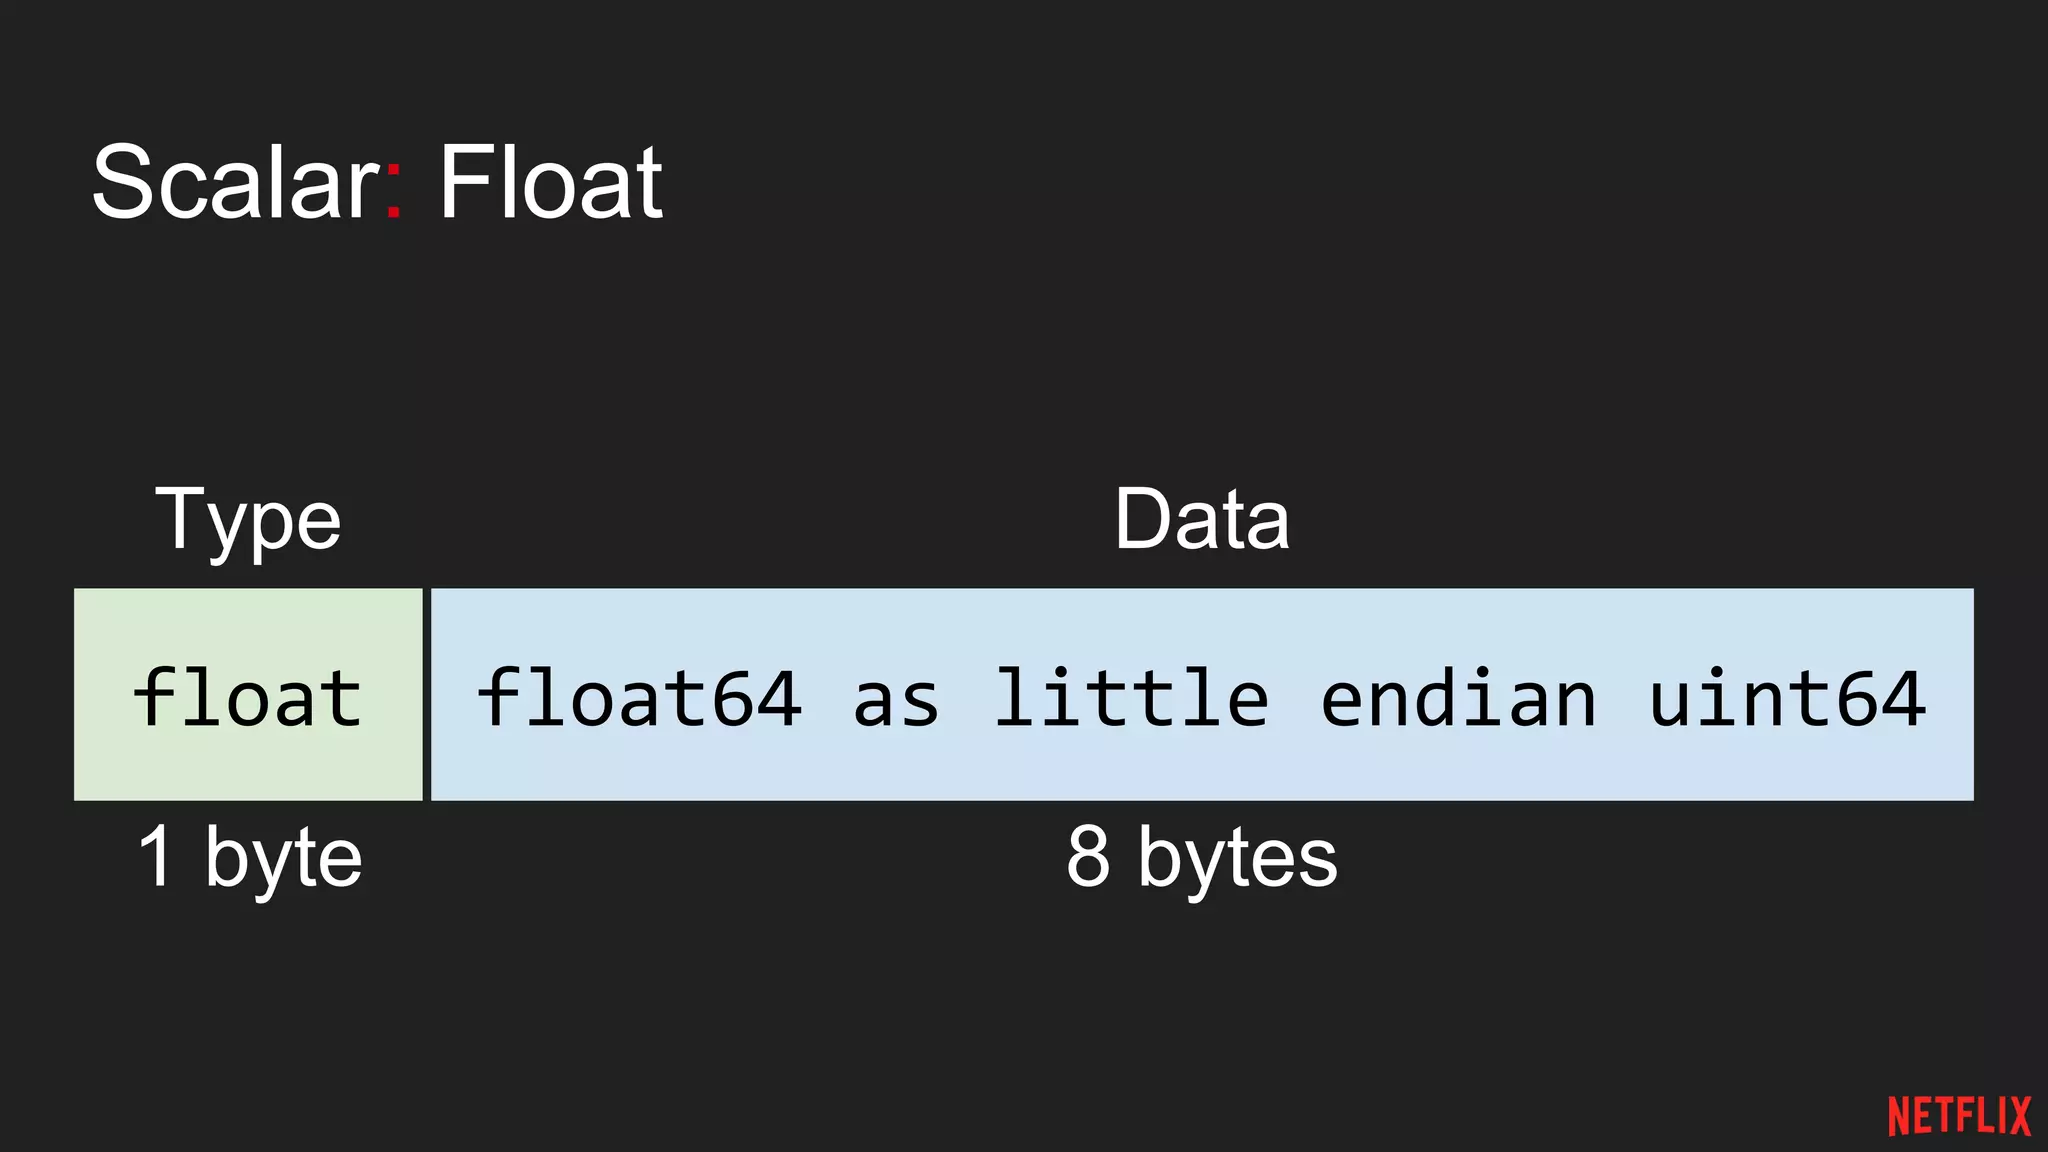Click the word "float64" in the blue box
The height and width of the screenshot is (1152, 2048).
(640, 698)
